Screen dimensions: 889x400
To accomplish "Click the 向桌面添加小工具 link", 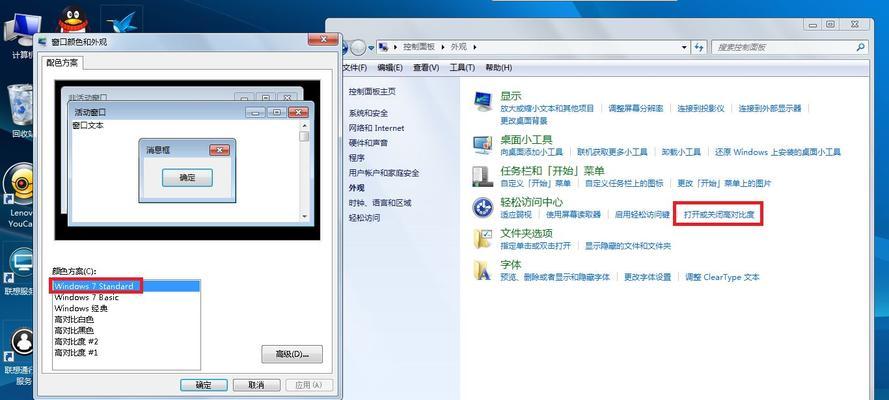I will (532, 152).
